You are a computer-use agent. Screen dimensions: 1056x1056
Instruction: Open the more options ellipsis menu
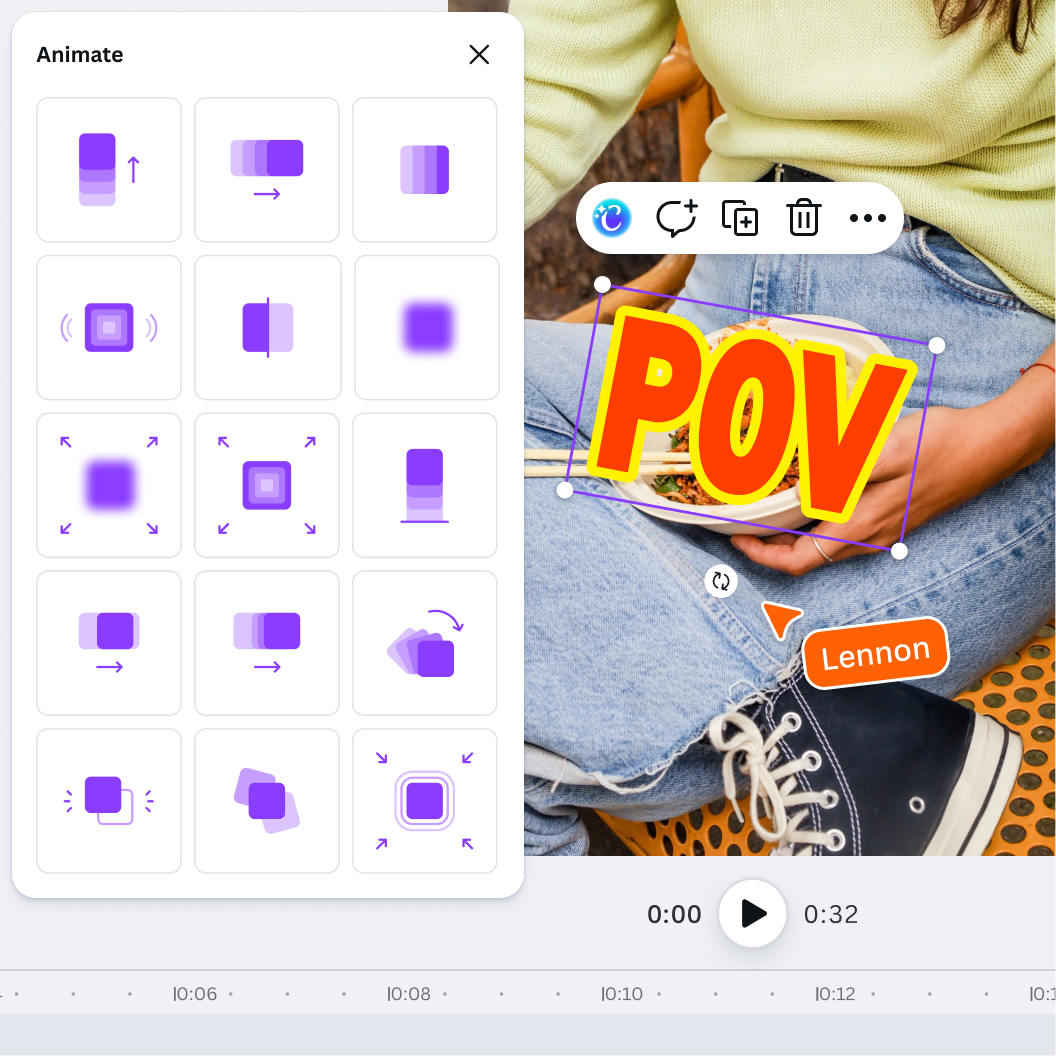coord(867,218)
